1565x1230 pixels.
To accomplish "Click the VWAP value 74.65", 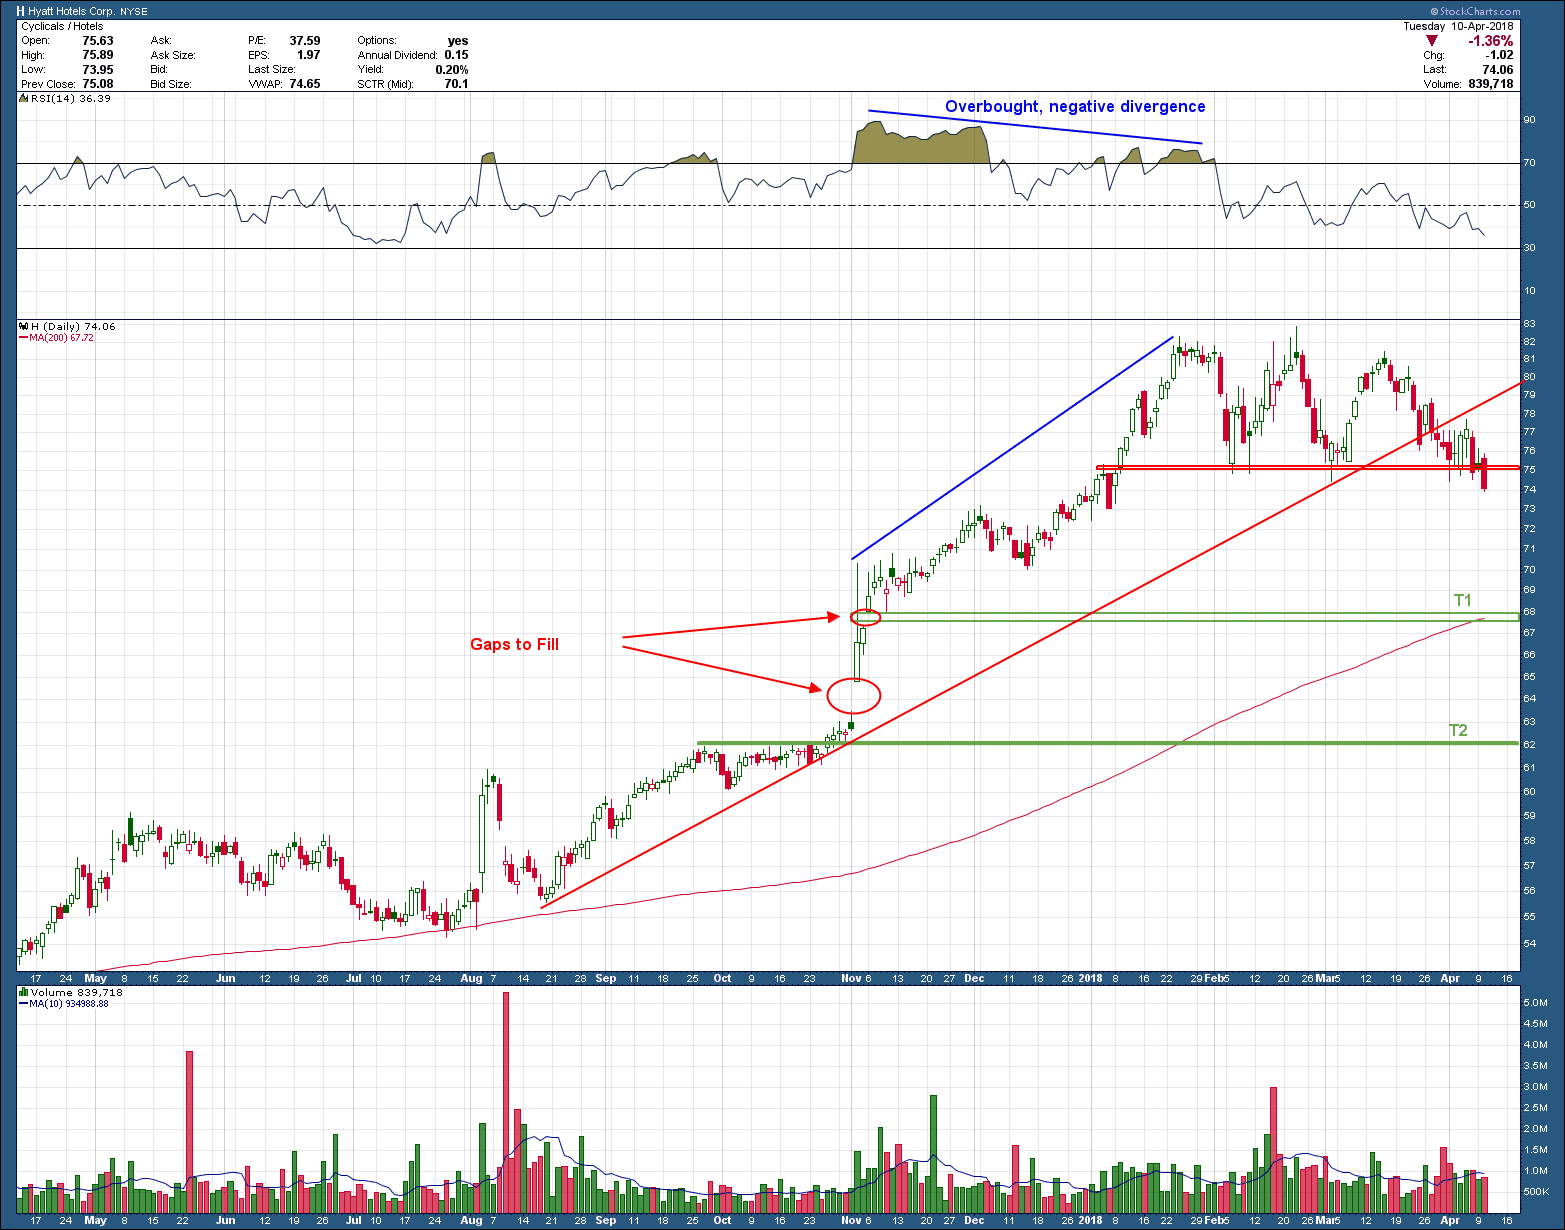I will 305,84.
